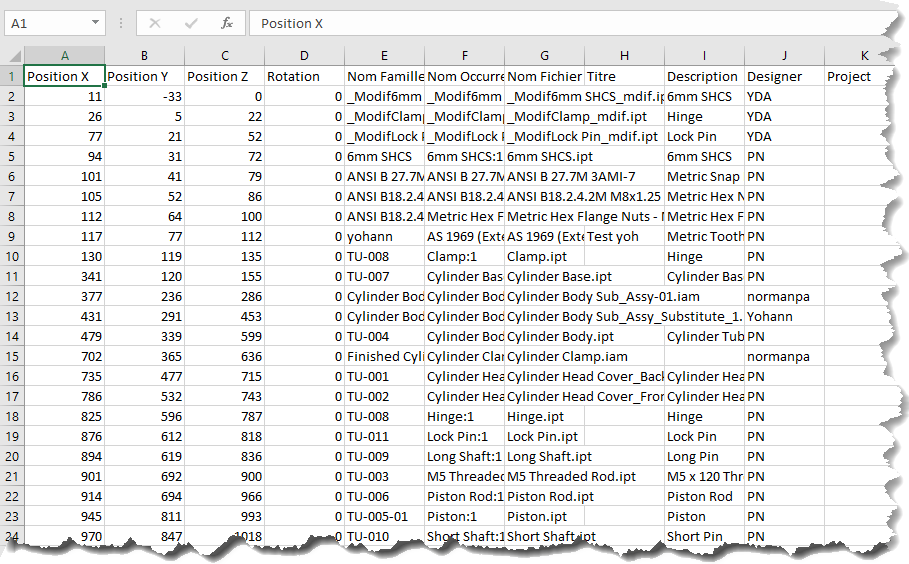Click the Enter checkmark icon in formula bar
This screenshot has height=564, width=909.
pos(191,23)
